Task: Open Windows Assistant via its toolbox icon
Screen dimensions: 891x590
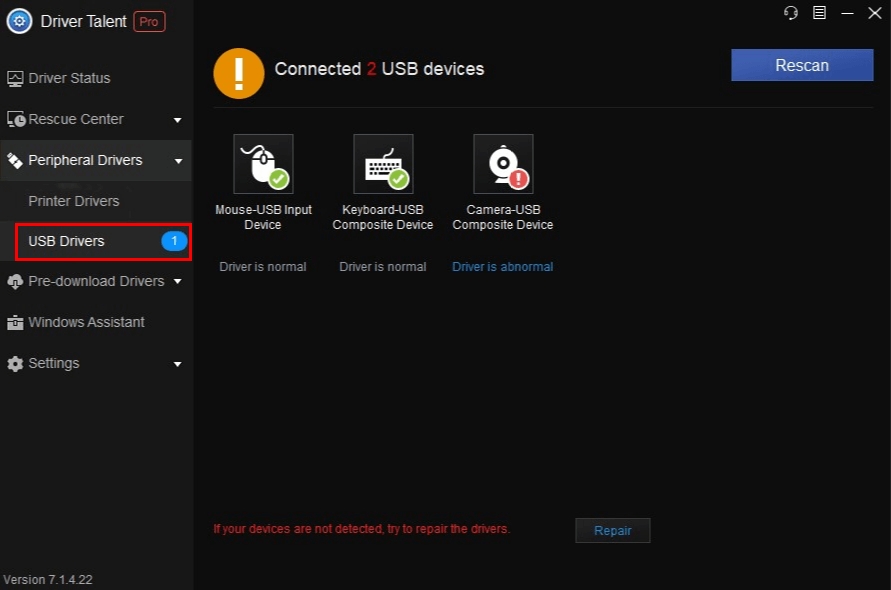Action: pyautogui.click(x=14, y=322)
